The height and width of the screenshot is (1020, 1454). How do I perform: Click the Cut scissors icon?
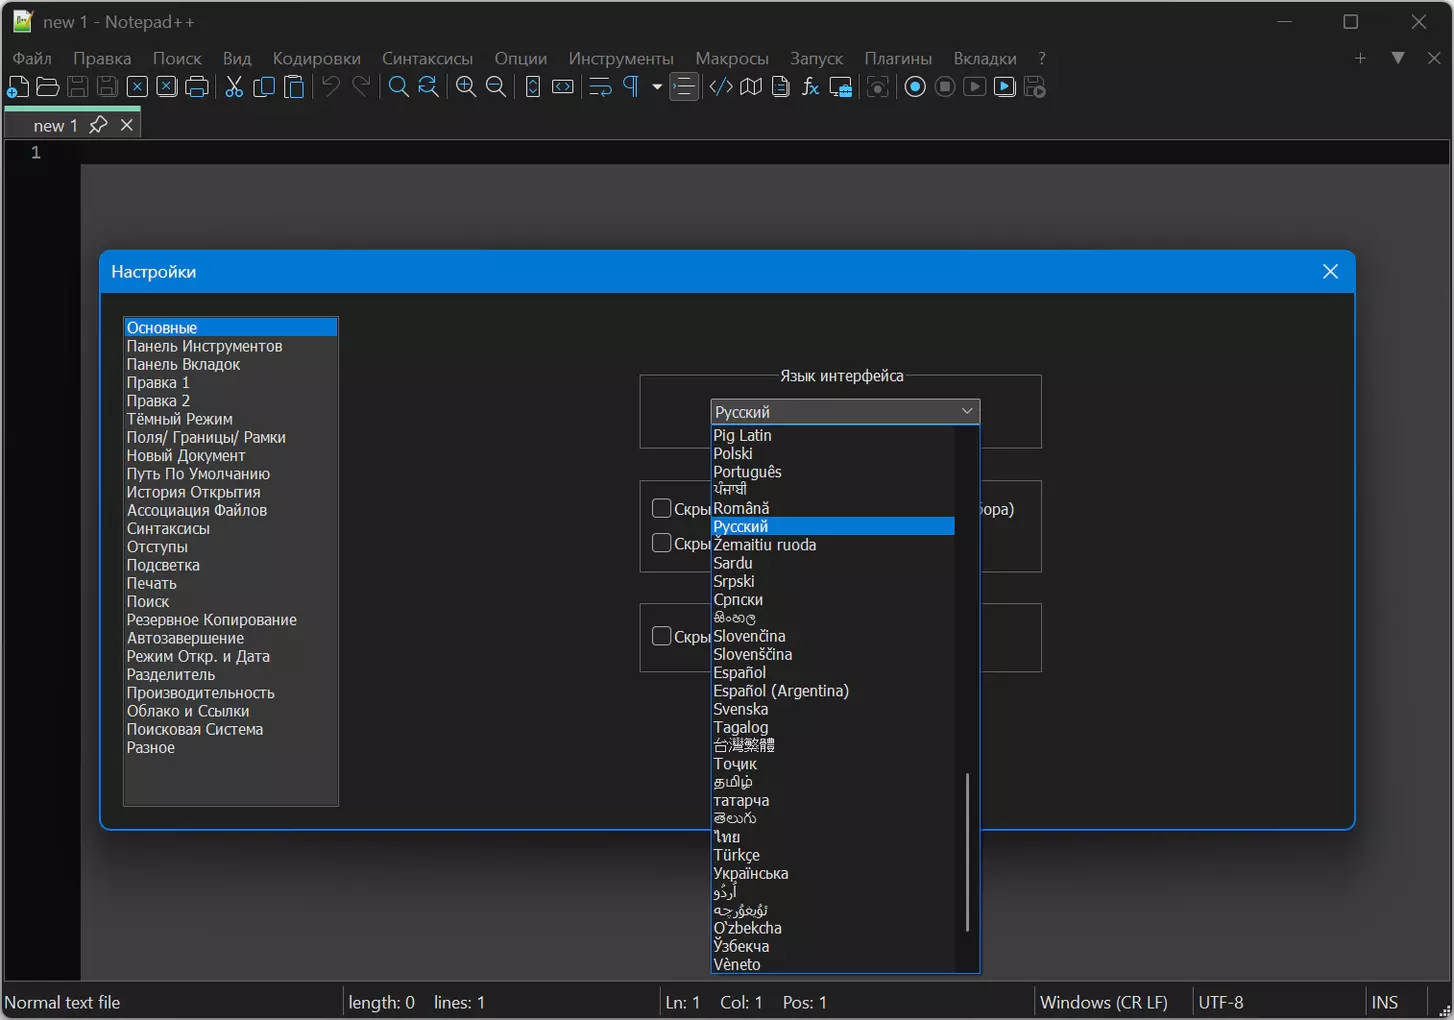tap(234, 87)
